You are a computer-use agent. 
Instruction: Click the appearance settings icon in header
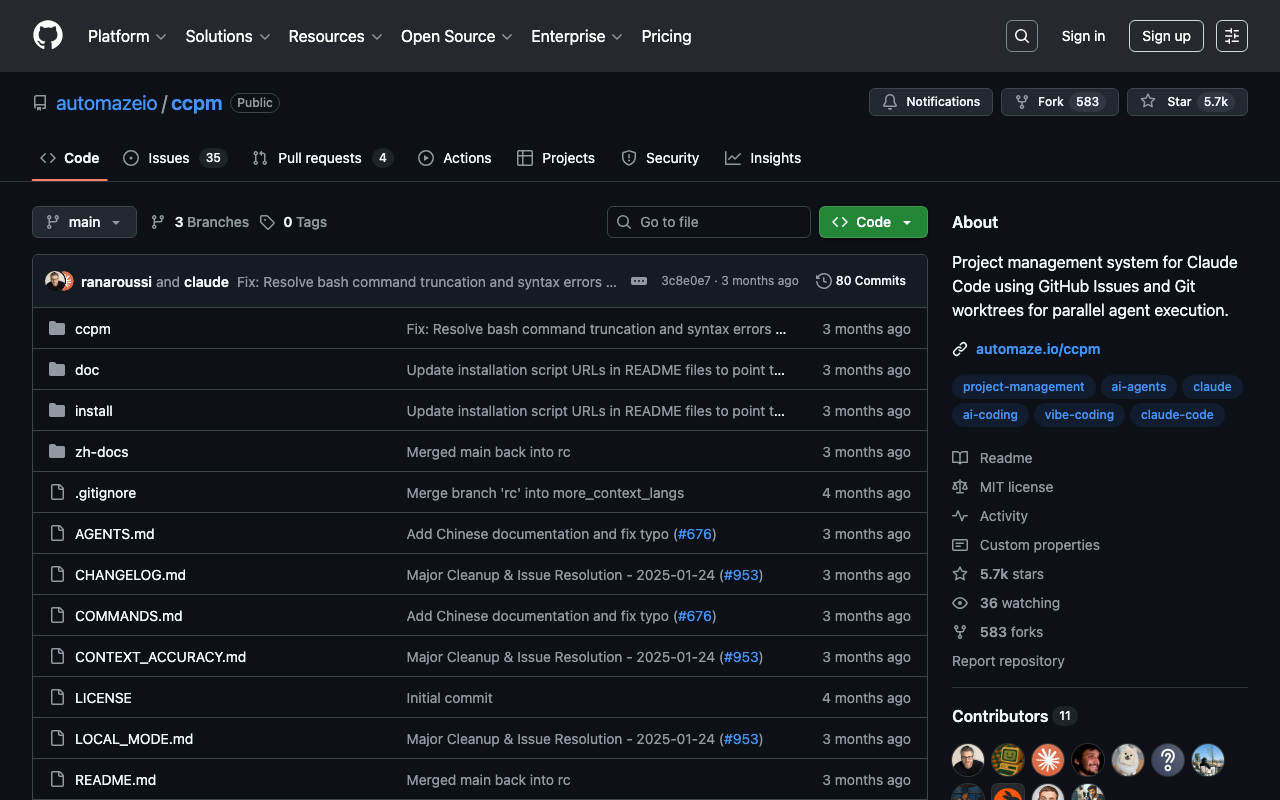(x=1231, y=36)
